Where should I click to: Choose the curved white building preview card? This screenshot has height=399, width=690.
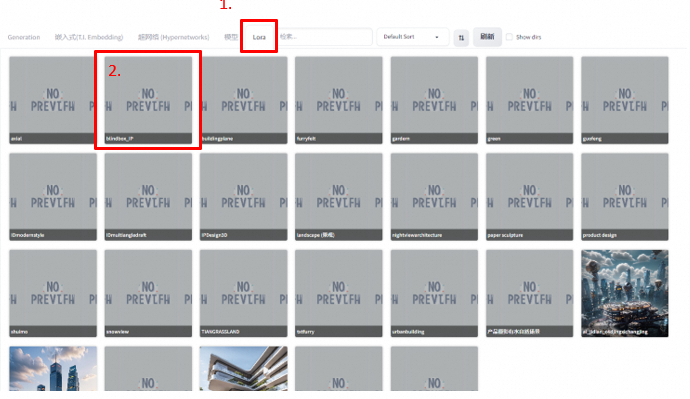[x=243, y=368]
